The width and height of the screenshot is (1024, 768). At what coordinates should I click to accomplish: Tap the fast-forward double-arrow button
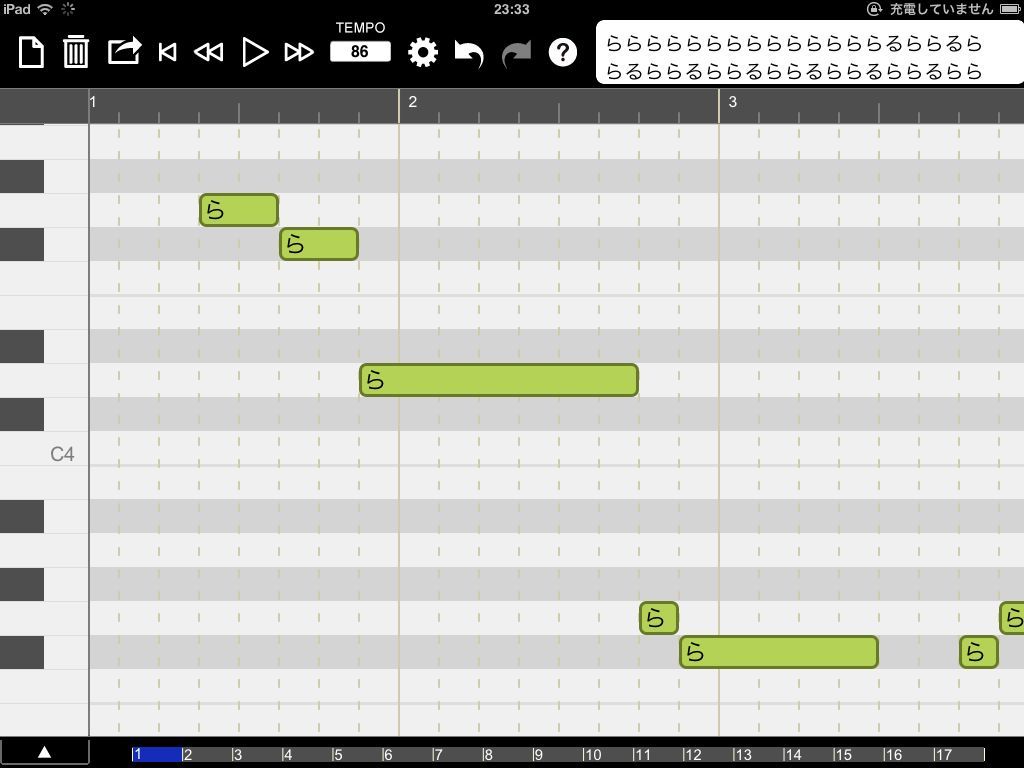point(299,52)
